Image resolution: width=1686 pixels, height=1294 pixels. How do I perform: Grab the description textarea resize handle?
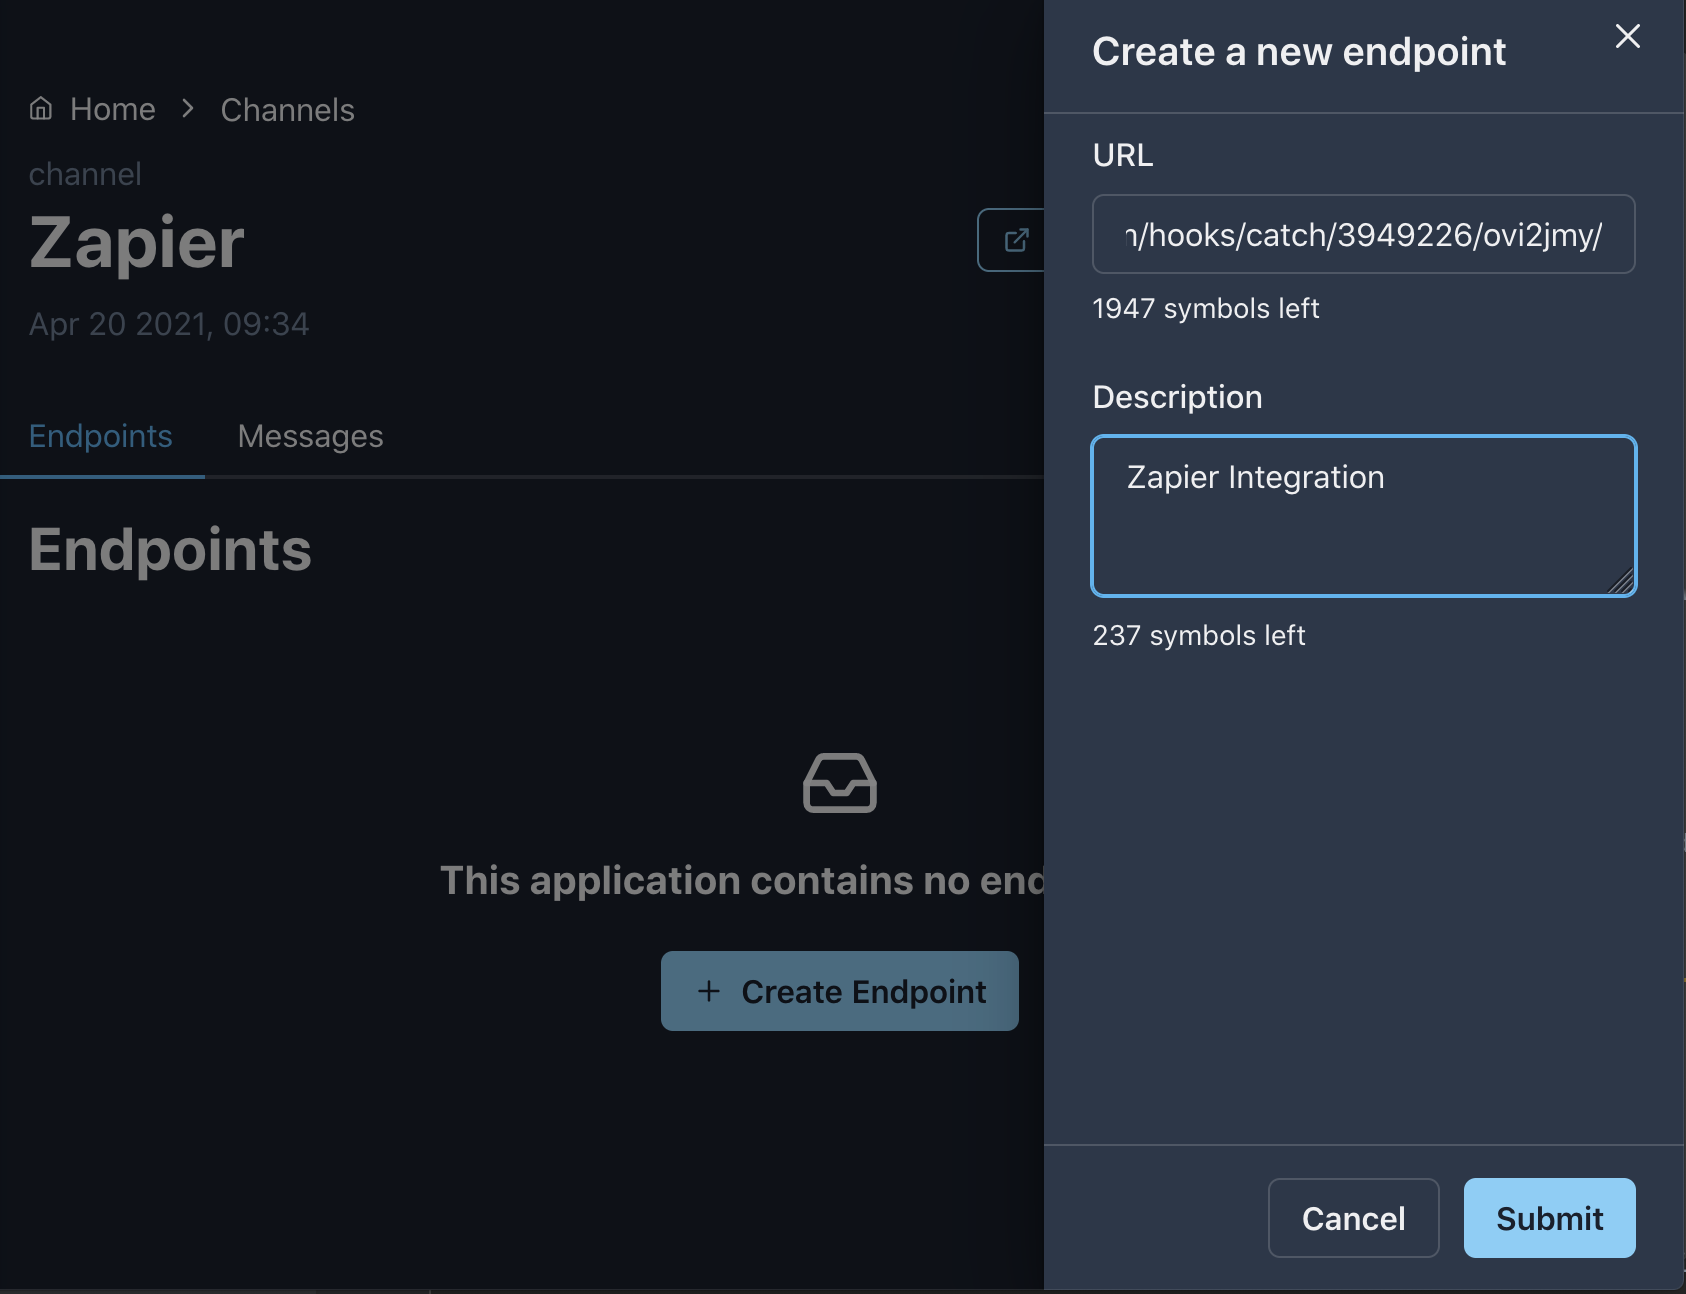click(1621, 581)
